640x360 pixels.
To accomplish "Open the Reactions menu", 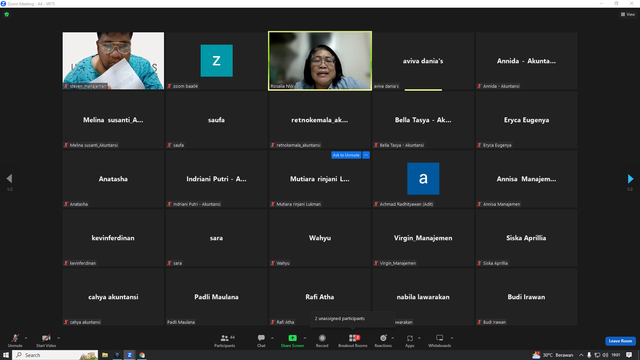I will coord(383,340).
